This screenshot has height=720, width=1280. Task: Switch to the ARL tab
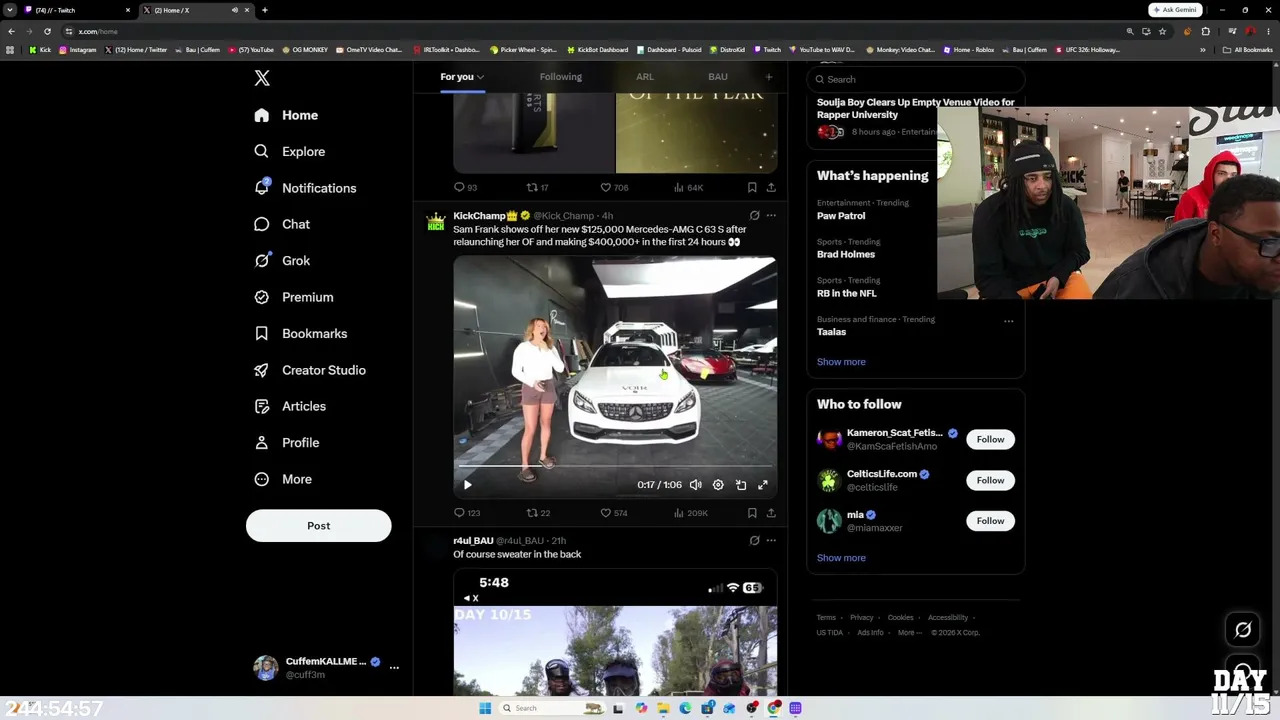pos(645,77)
